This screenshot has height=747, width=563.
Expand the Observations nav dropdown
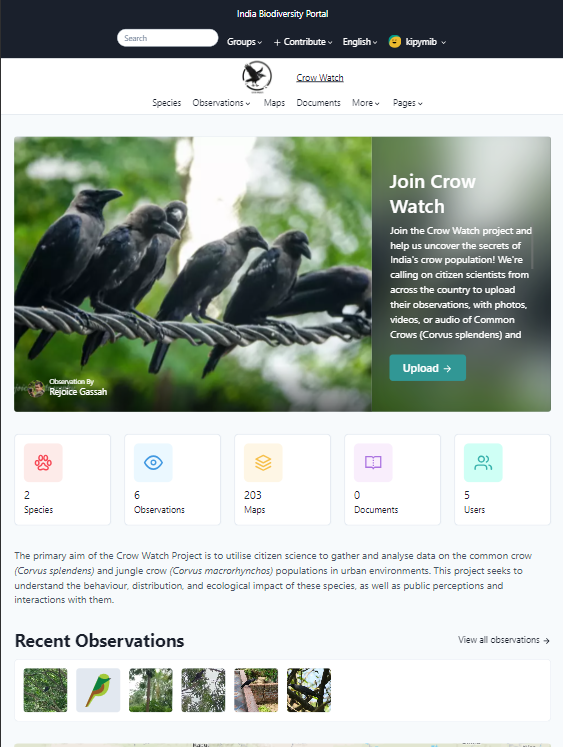(221, 103)
